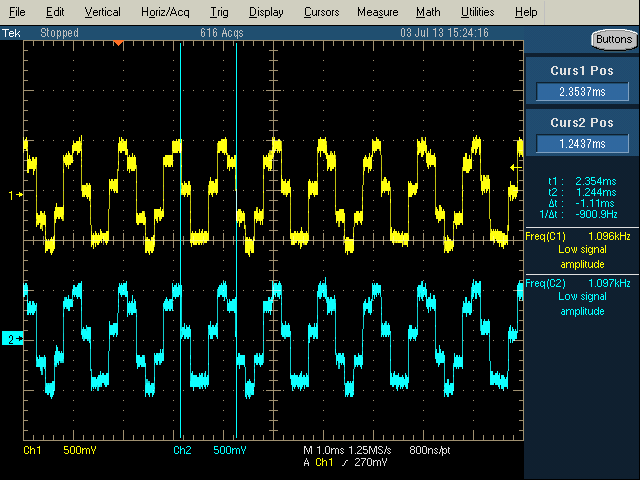Click the channel 1 ground reference marker

point(16,196)
